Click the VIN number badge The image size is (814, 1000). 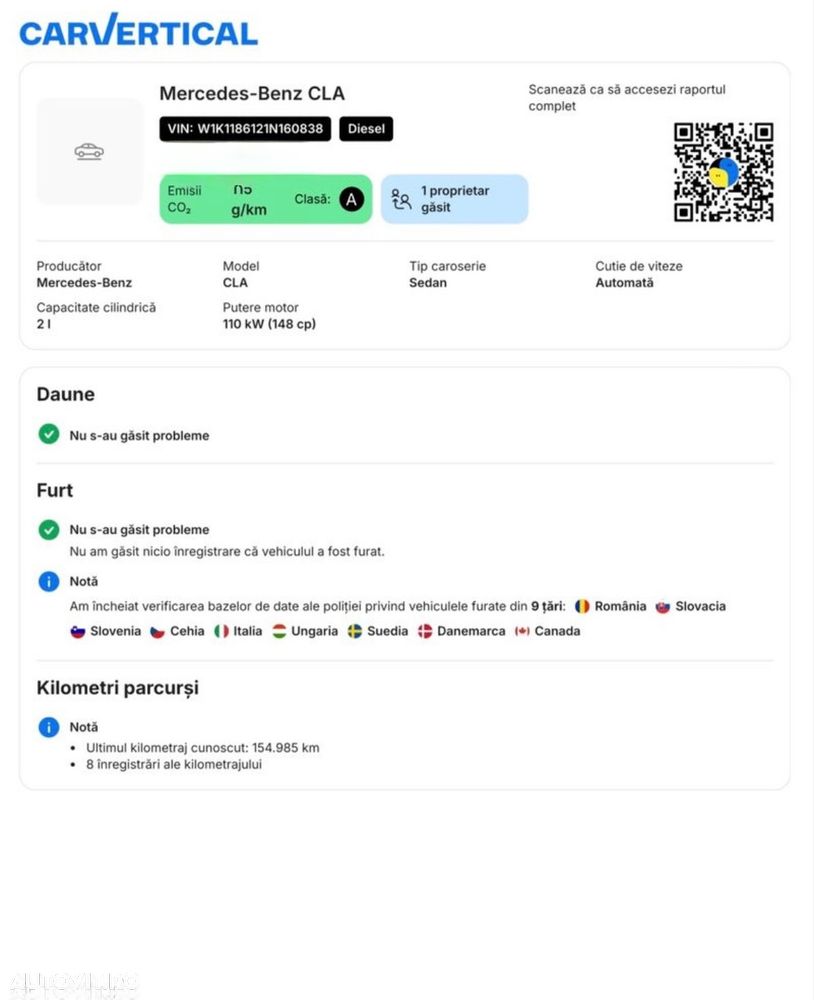pyautogui.click(x=245, y=129)
